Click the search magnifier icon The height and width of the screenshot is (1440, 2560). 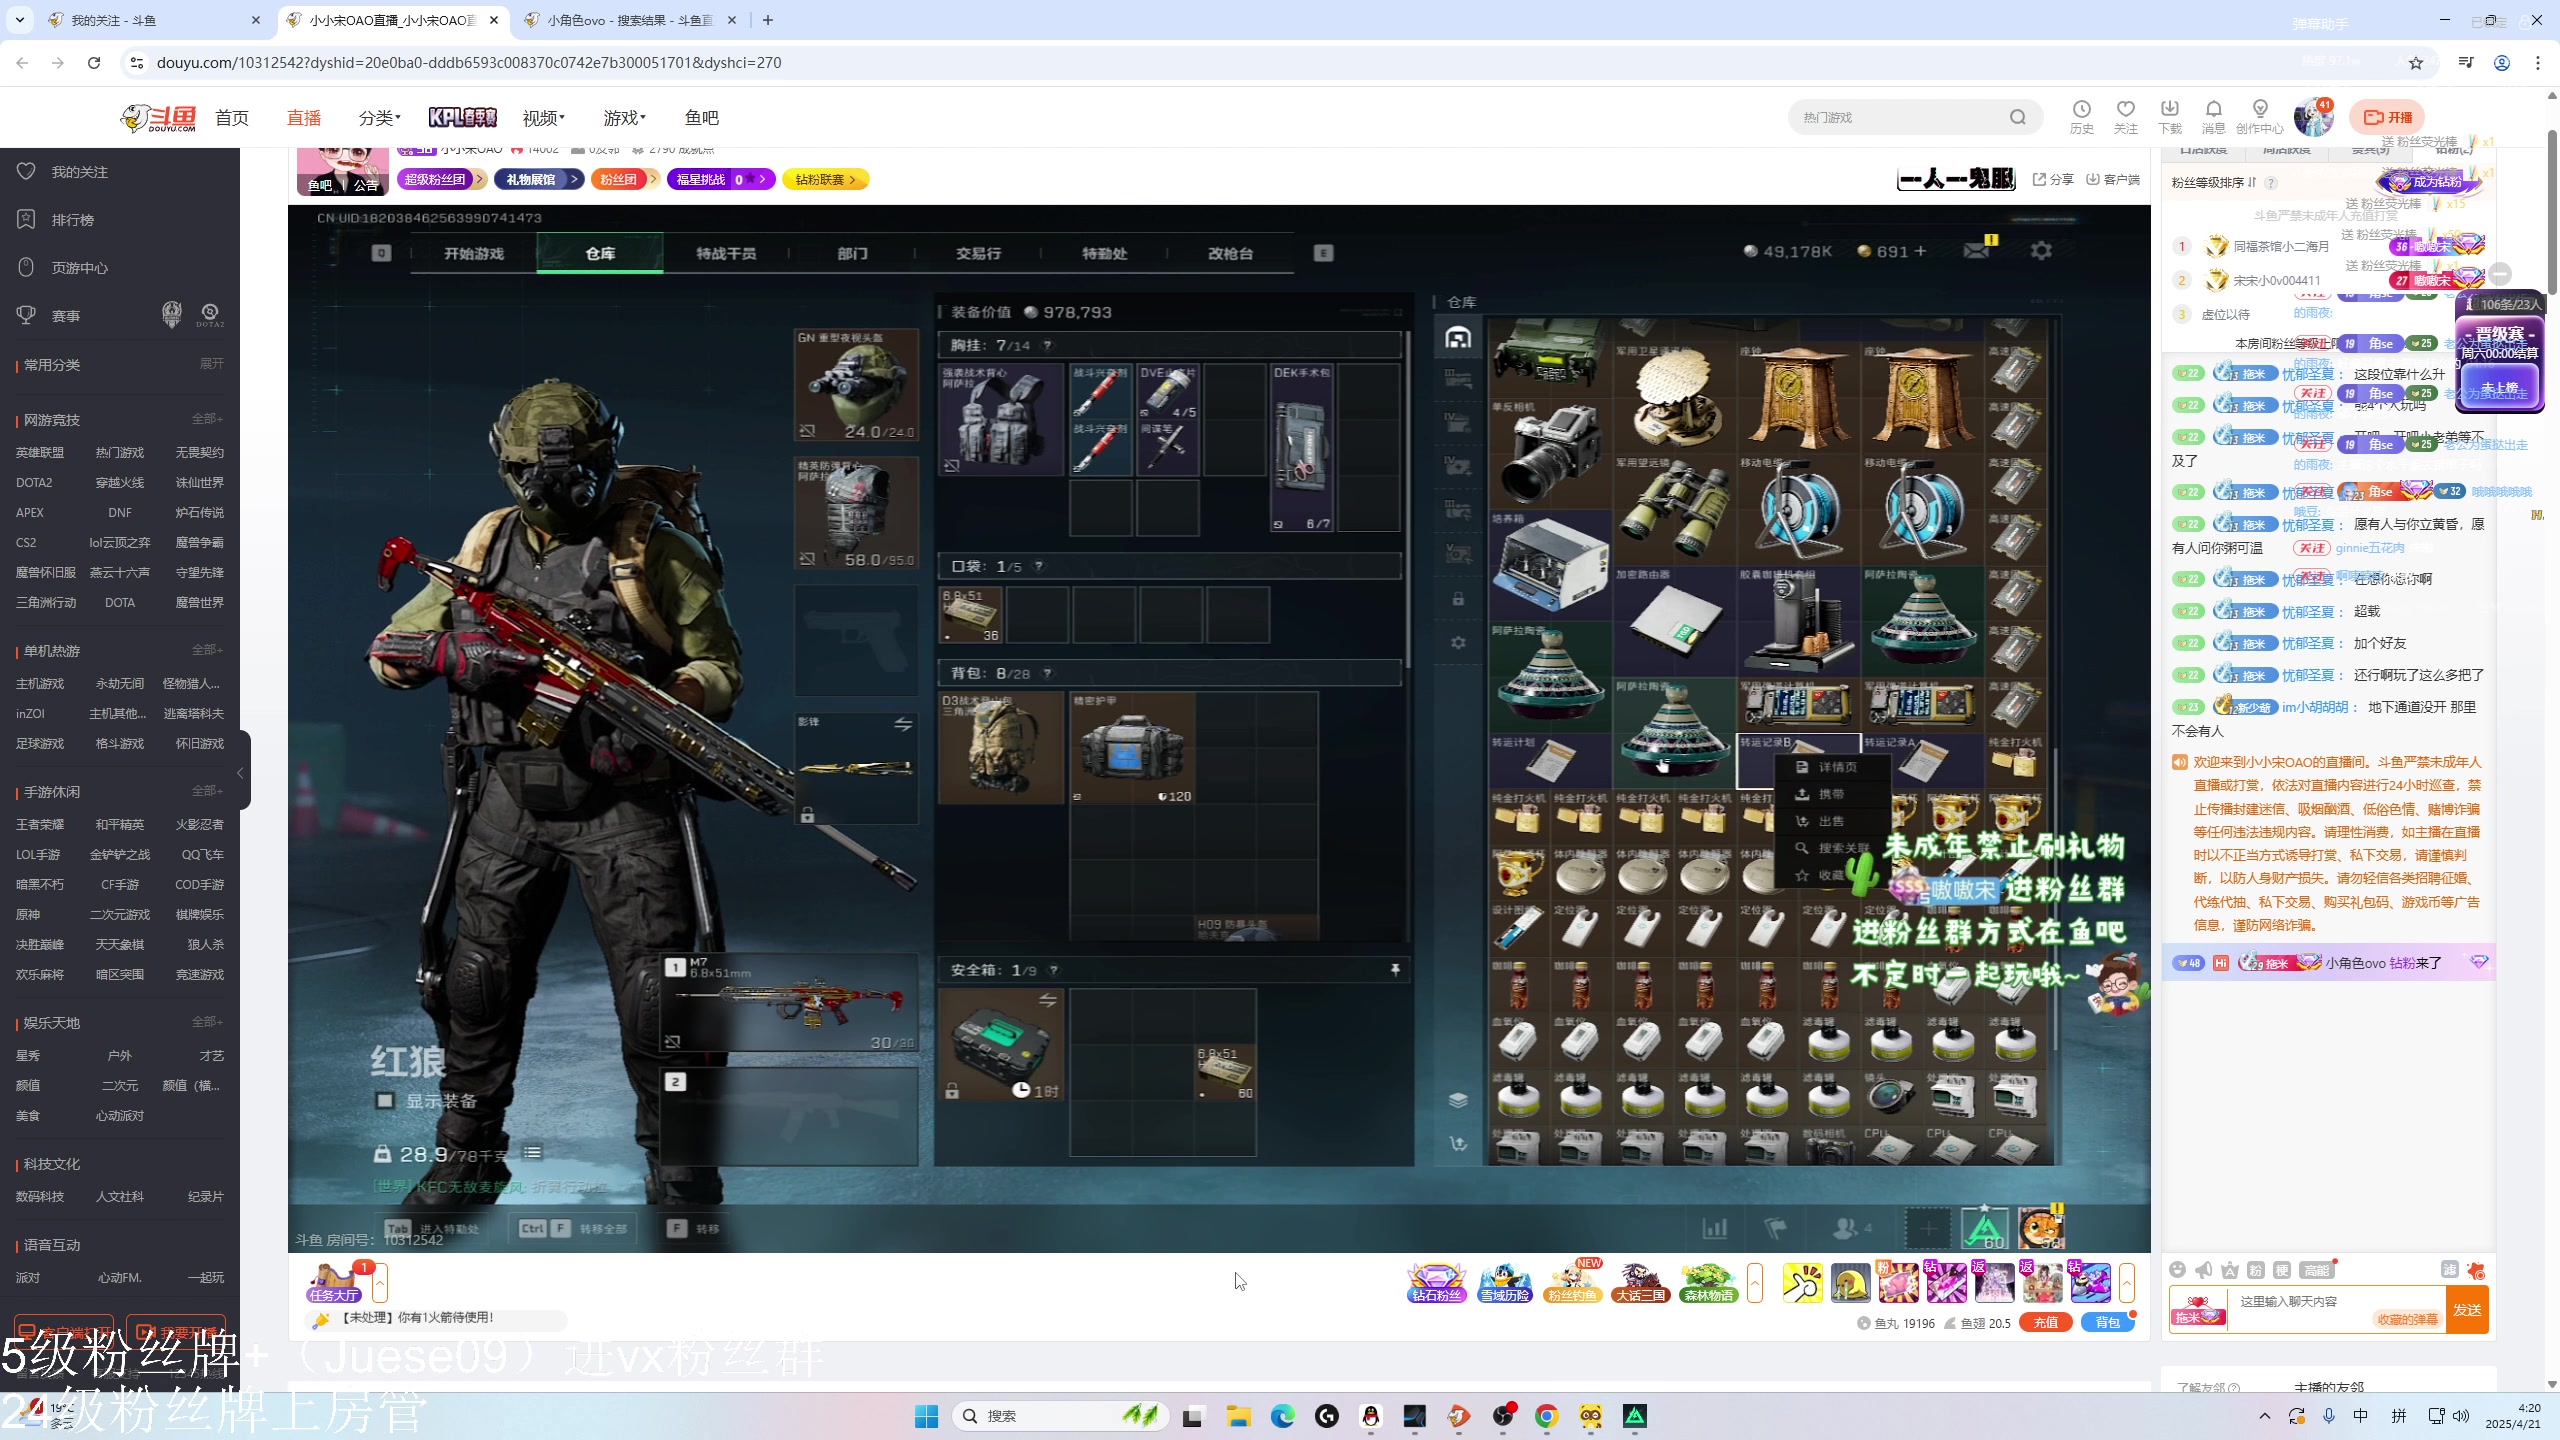click(x=2018, y=117)
